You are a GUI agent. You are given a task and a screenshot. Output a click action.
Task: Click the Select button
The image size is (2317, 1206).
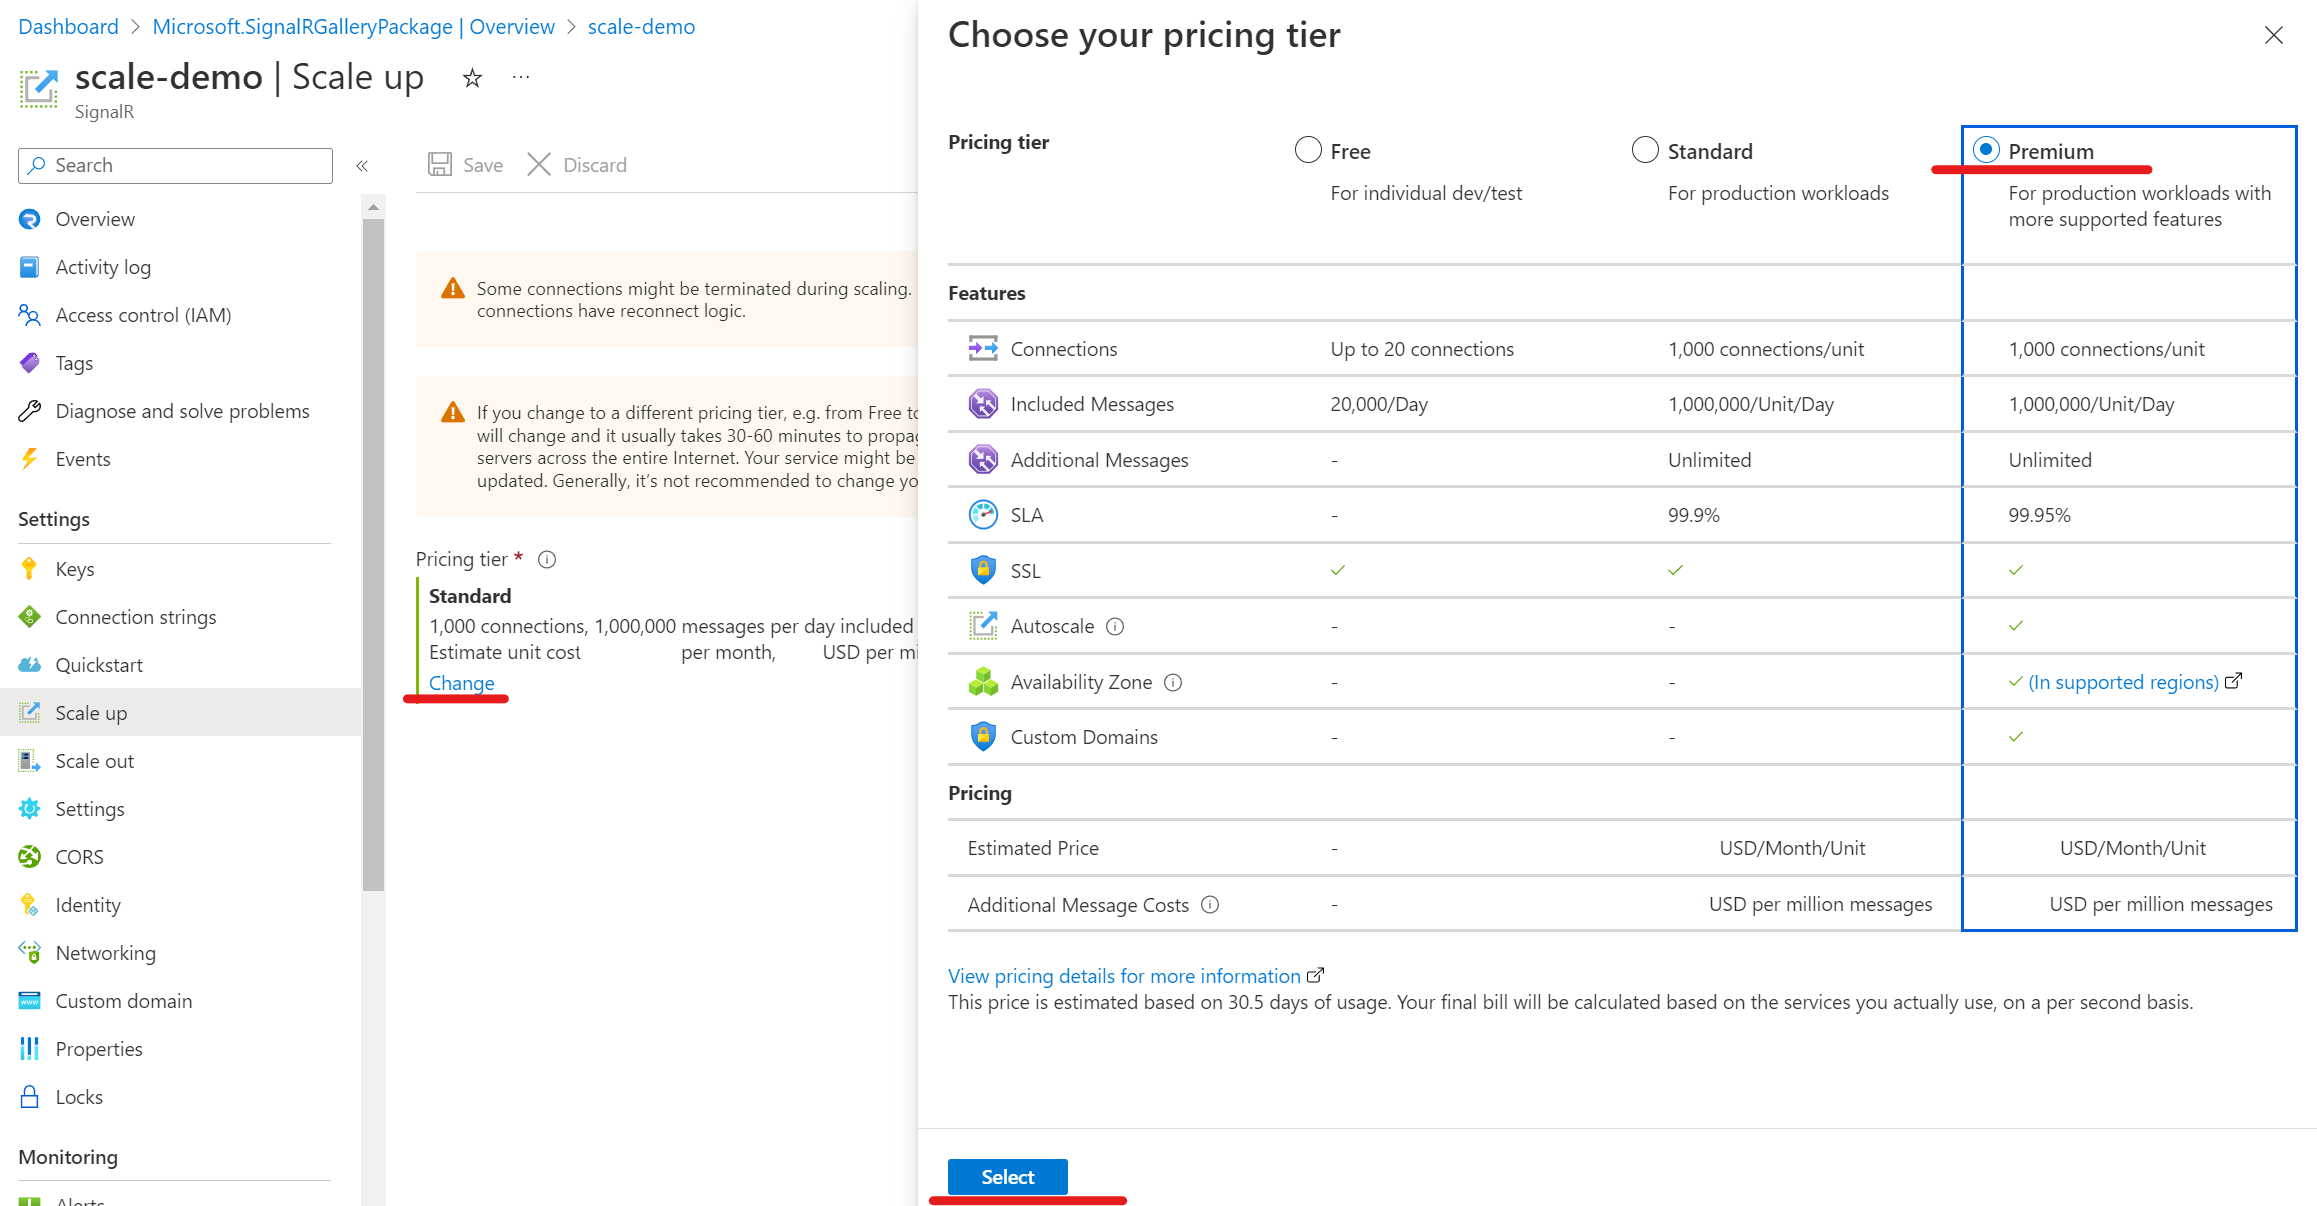1007,1177
